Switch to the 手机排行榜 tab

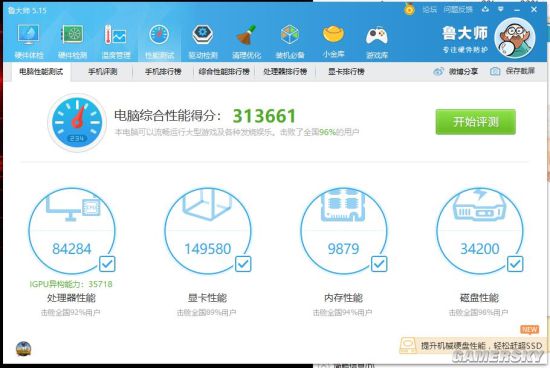163,72
